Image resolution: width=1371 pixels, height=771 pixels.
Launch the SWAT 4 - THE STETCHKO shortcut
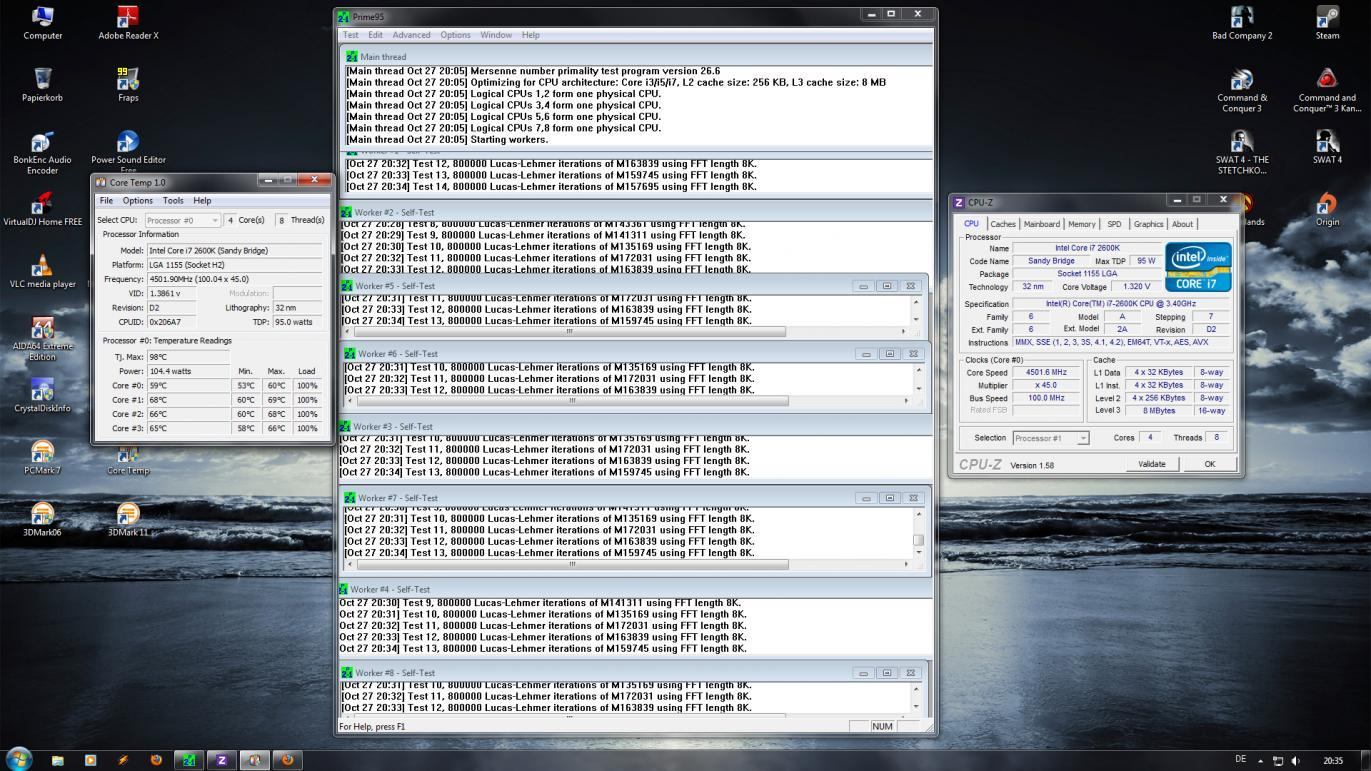coord(1242,152)
